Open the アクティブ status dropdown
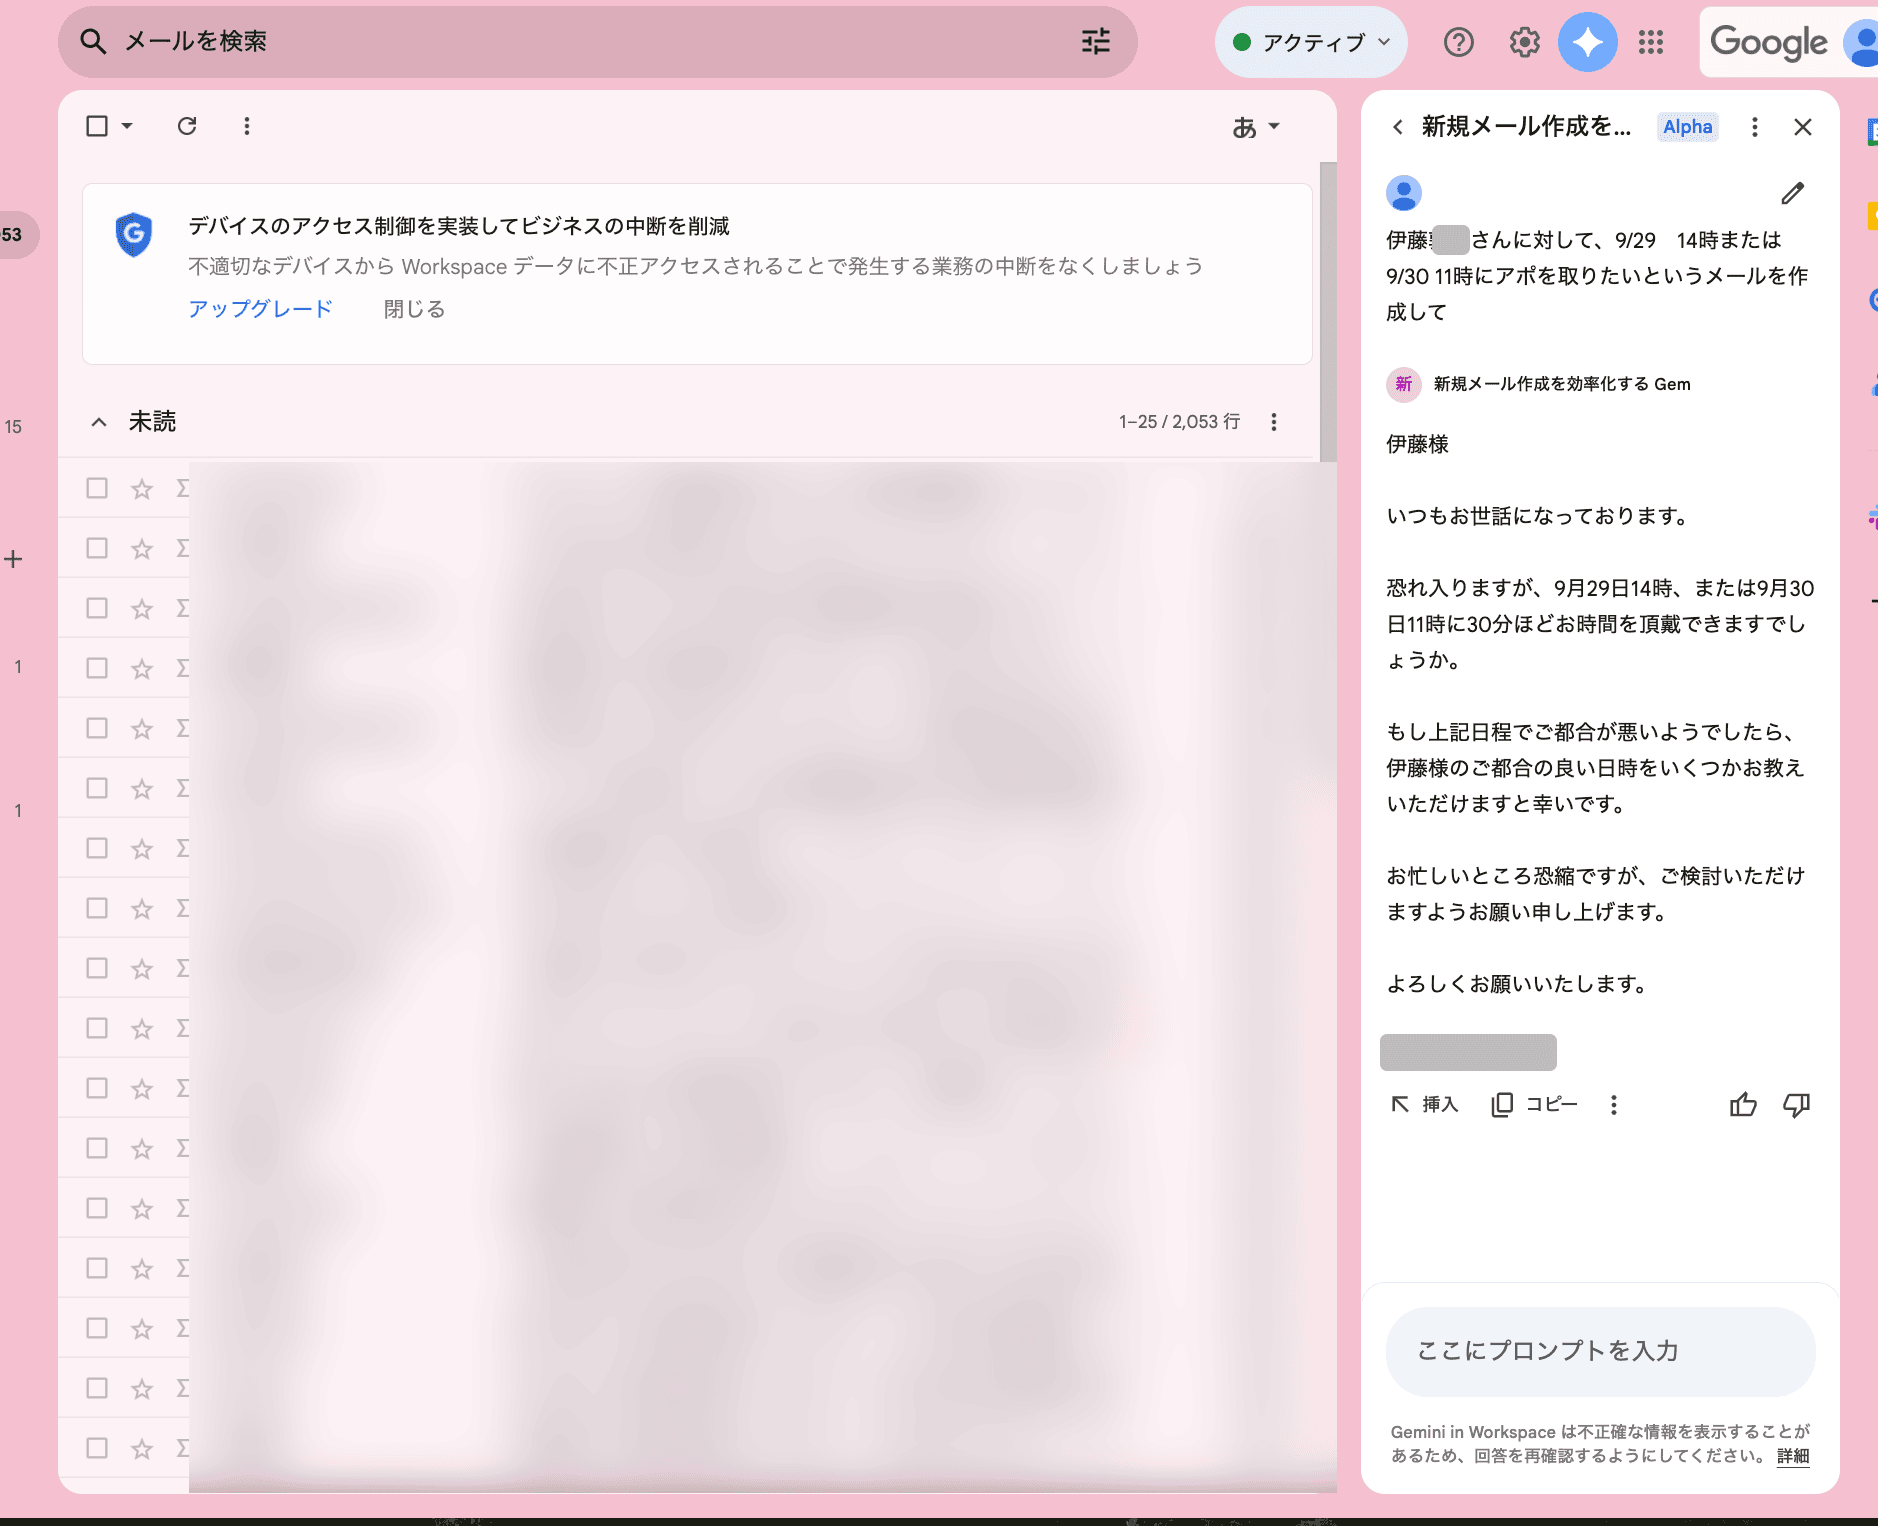 coord(1311,42)
